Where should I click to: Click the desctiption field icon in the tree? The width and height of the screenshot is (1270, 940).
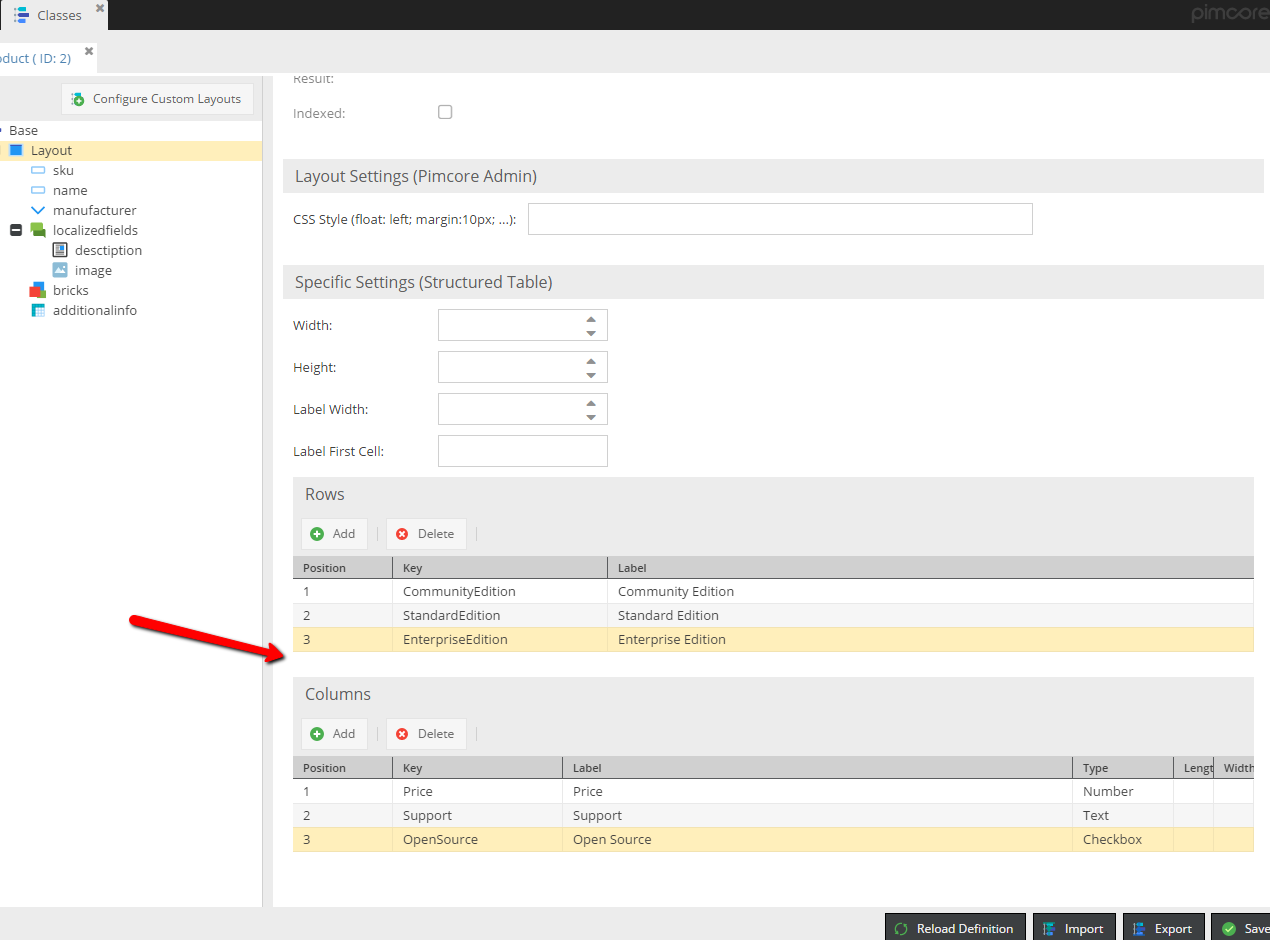pyautogui.click(x=60, y=250)
